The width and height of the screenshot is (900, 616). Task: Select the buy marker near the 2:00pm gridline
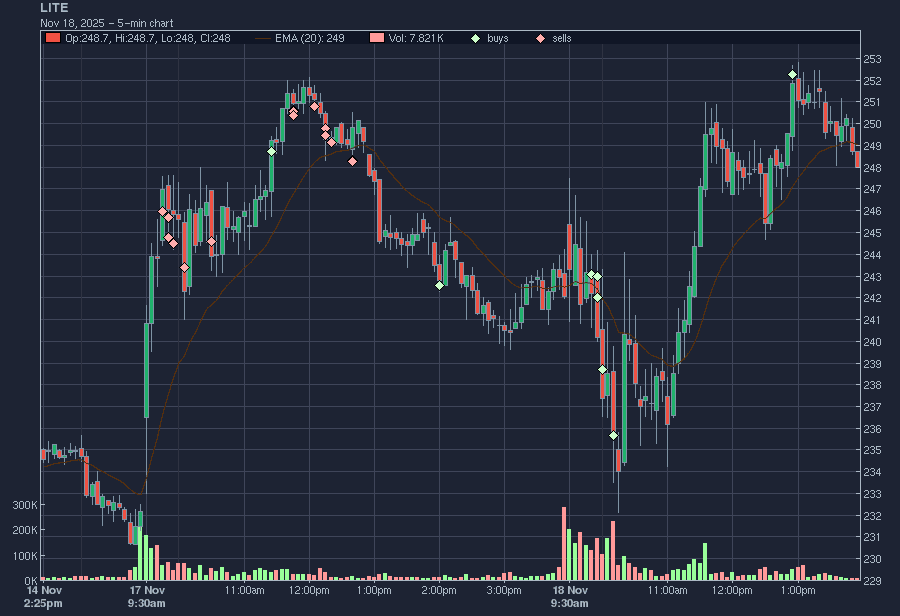pyautogui.click(x=440, y=285)
